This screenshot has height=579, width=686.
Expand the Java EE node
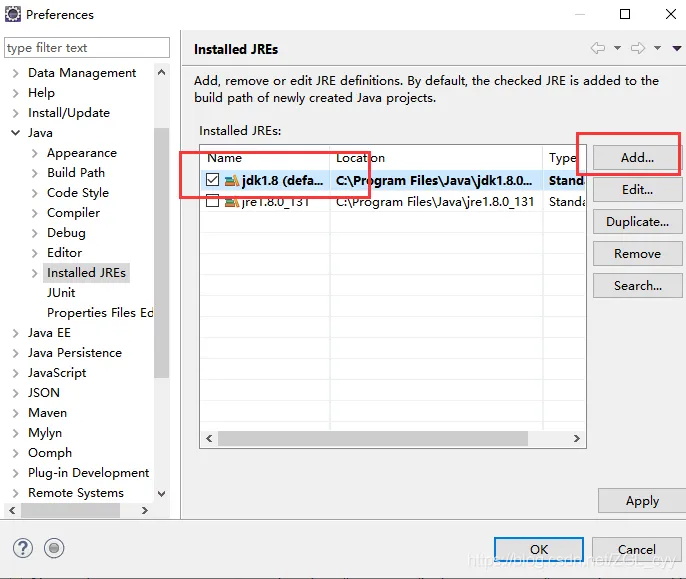click(16, 333)
